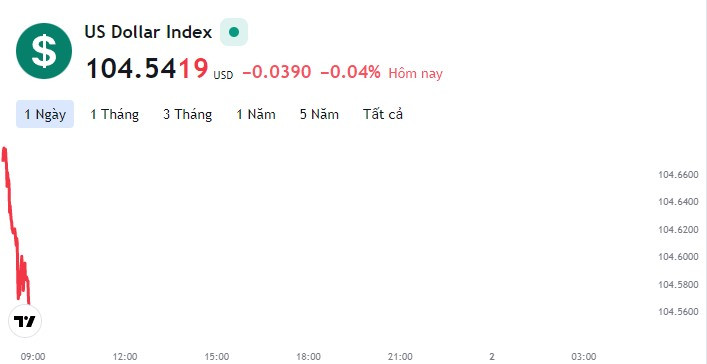
Task: Switch to the 1 Tháng range
Action: coord(115,114)
